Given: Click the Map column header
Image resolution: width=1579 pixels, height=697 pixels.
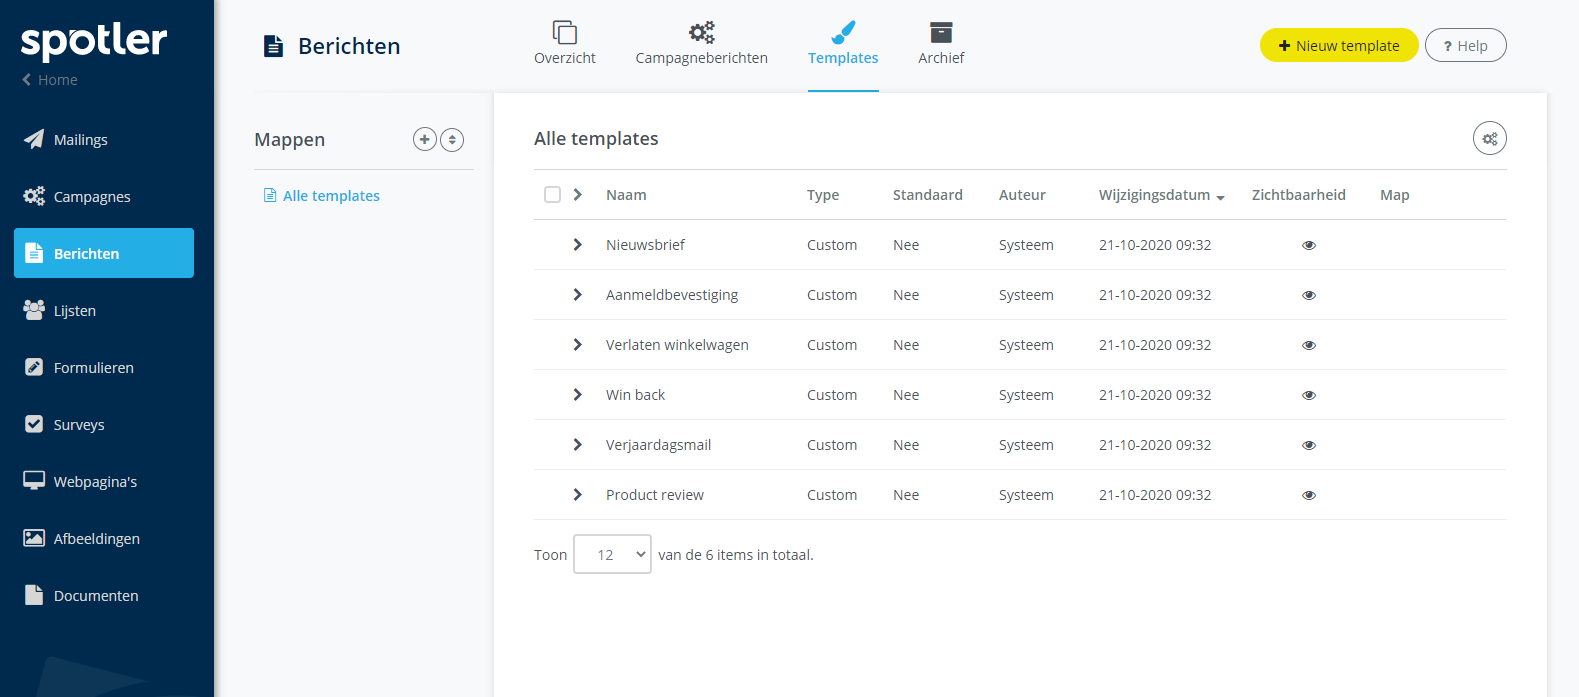Looking at the screenshot, I should pos(1395,195).
